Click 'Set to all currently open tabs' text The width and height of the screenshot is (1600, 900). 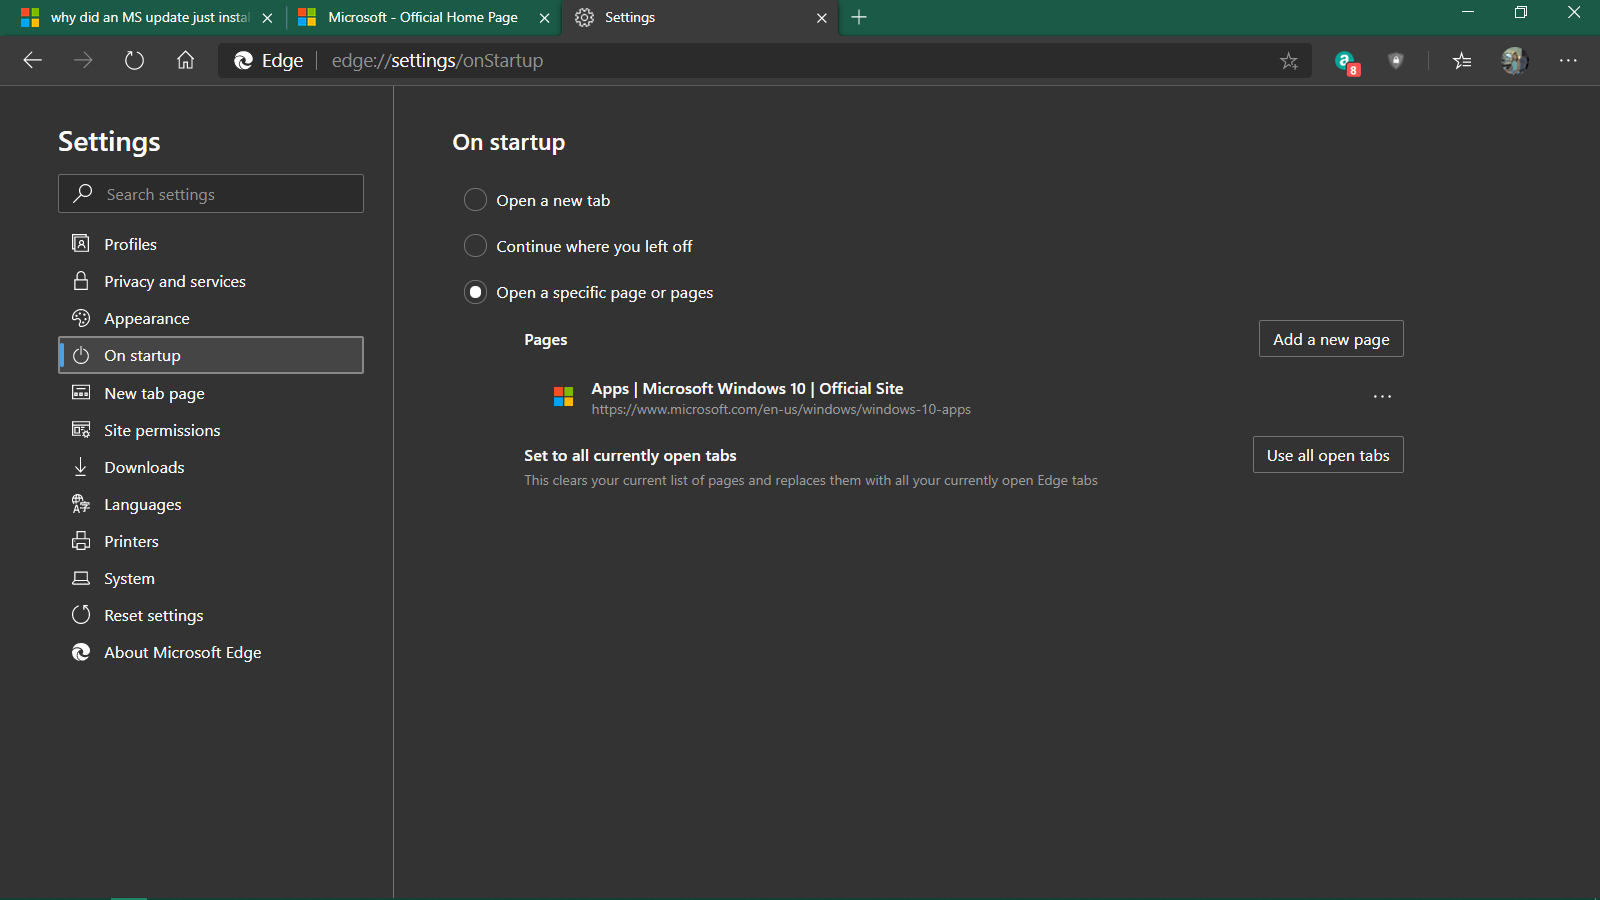click(x=630, y=455)
